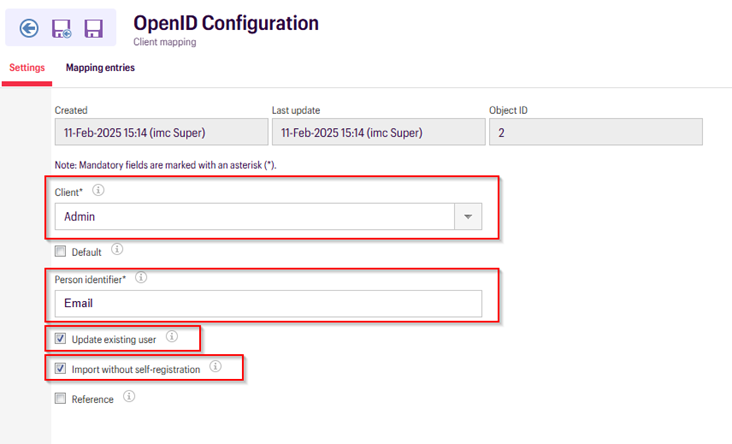This screenshot has height=444, width=732.
Task: Click the back arrow icon
Action: click(x=29, y=28)
